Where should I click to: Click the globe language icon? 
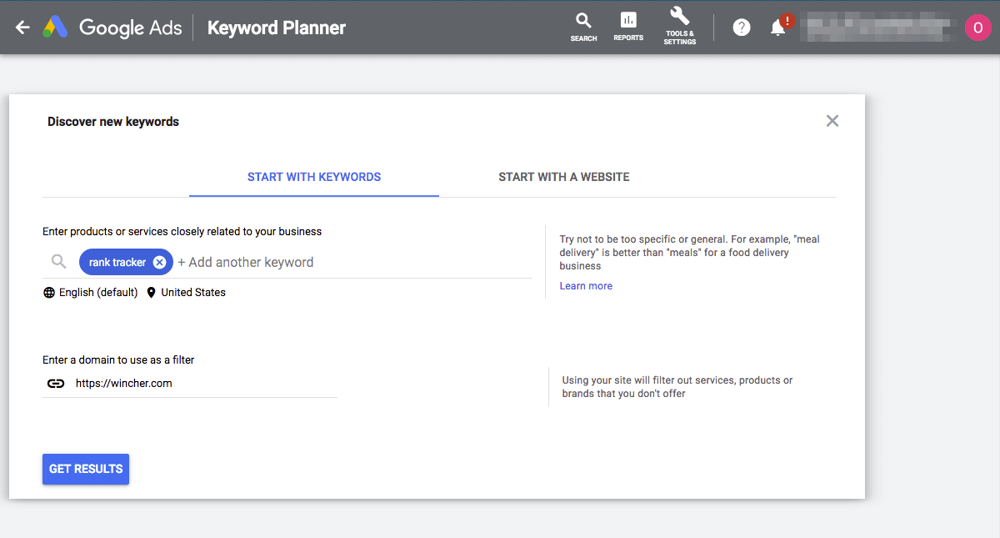tap(49, 293)
